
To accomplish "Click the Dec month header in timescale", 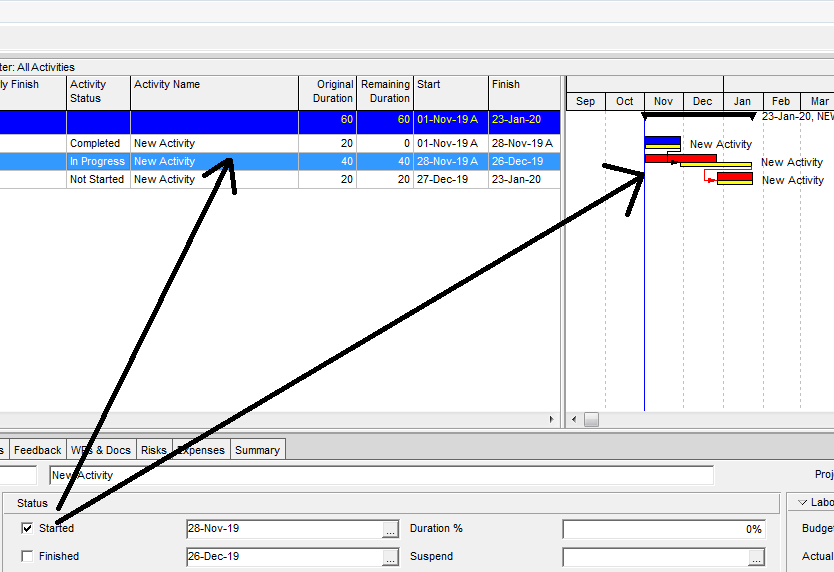I will pos(703,101).
